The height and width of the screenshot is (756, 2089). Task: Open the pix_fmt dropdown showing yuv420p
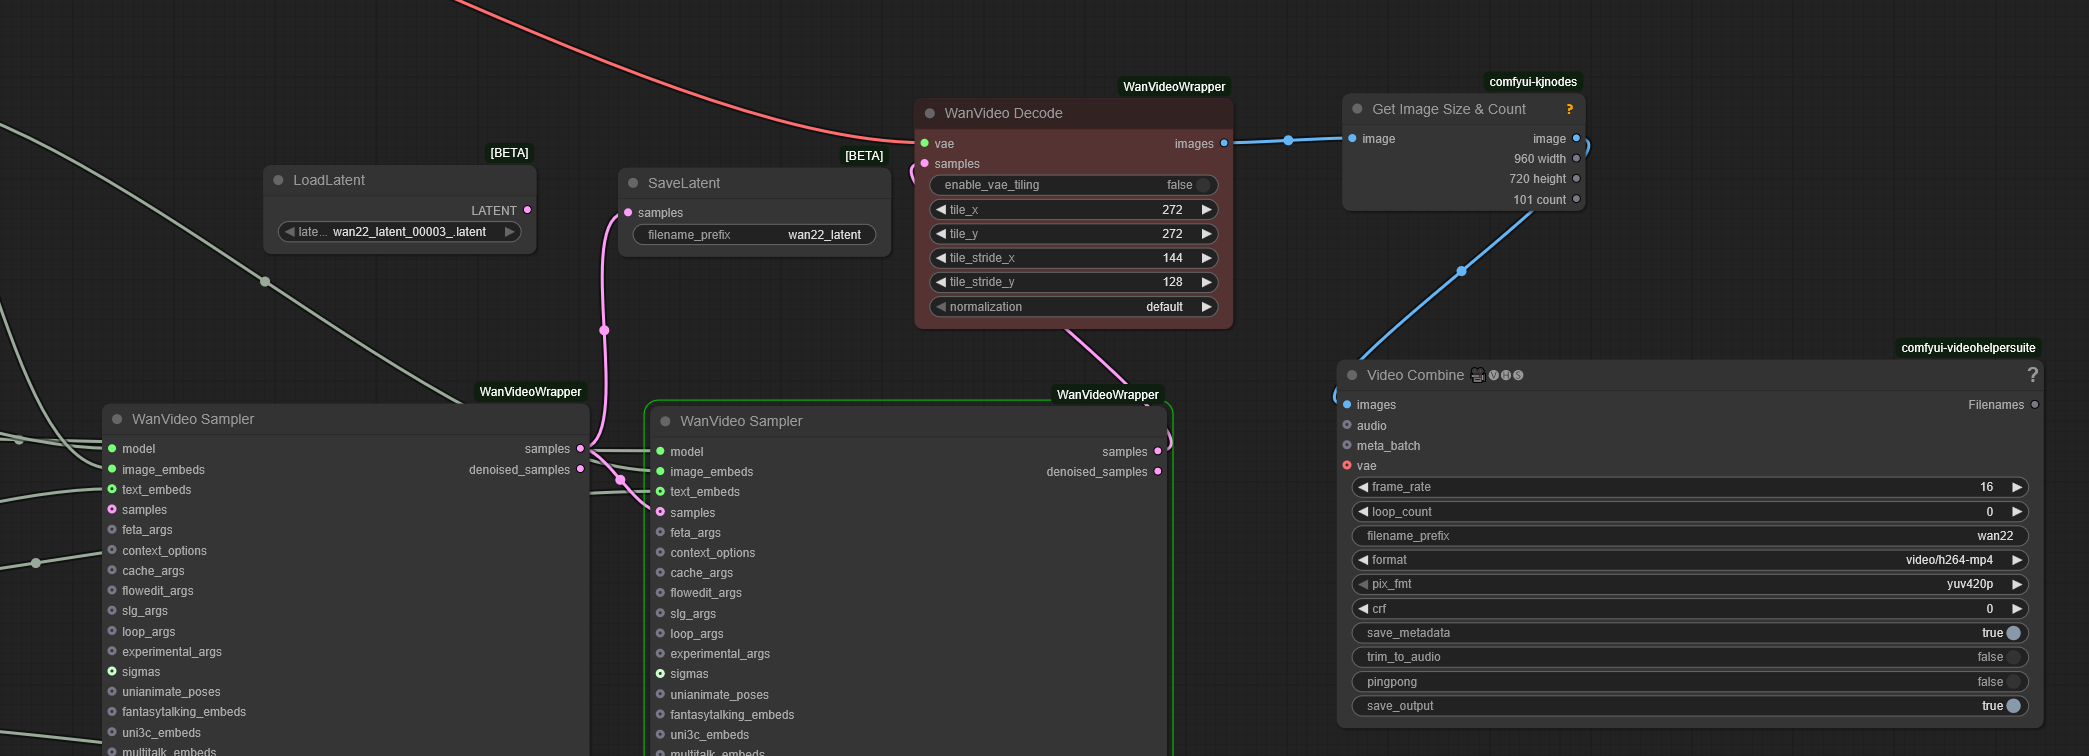(x=1689, y=584)
